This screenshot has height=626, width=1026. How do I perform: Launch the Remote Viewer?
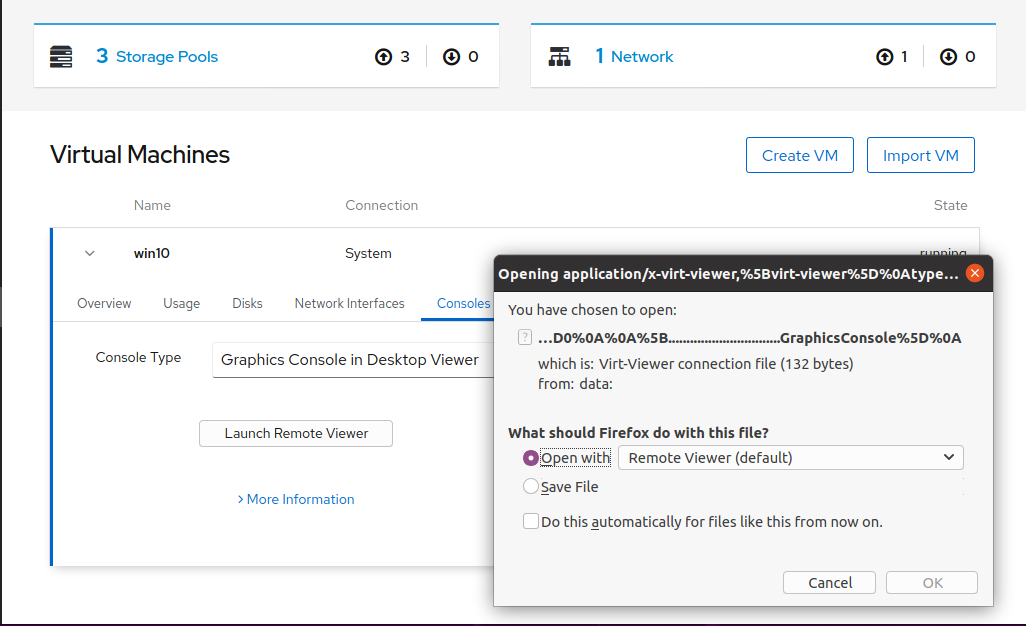295,433
